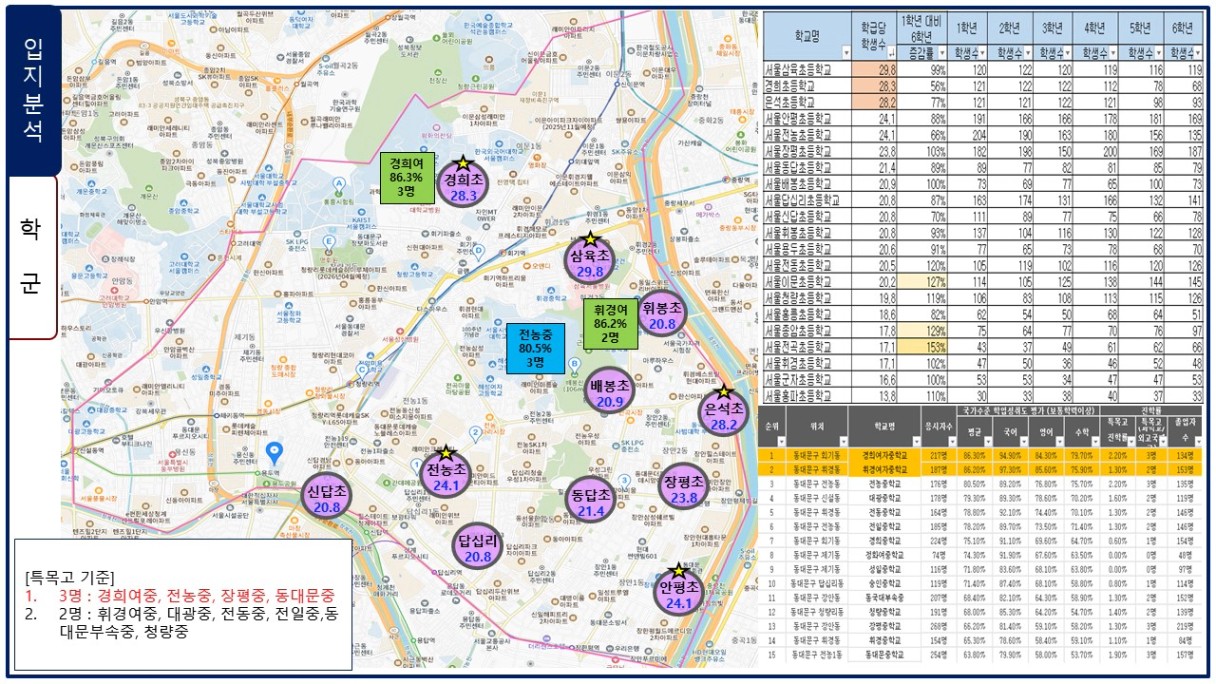Click the red 3명 line in the 특목고 기준 box
Screen dimensions: 1216x684
[x=179, y=594]
